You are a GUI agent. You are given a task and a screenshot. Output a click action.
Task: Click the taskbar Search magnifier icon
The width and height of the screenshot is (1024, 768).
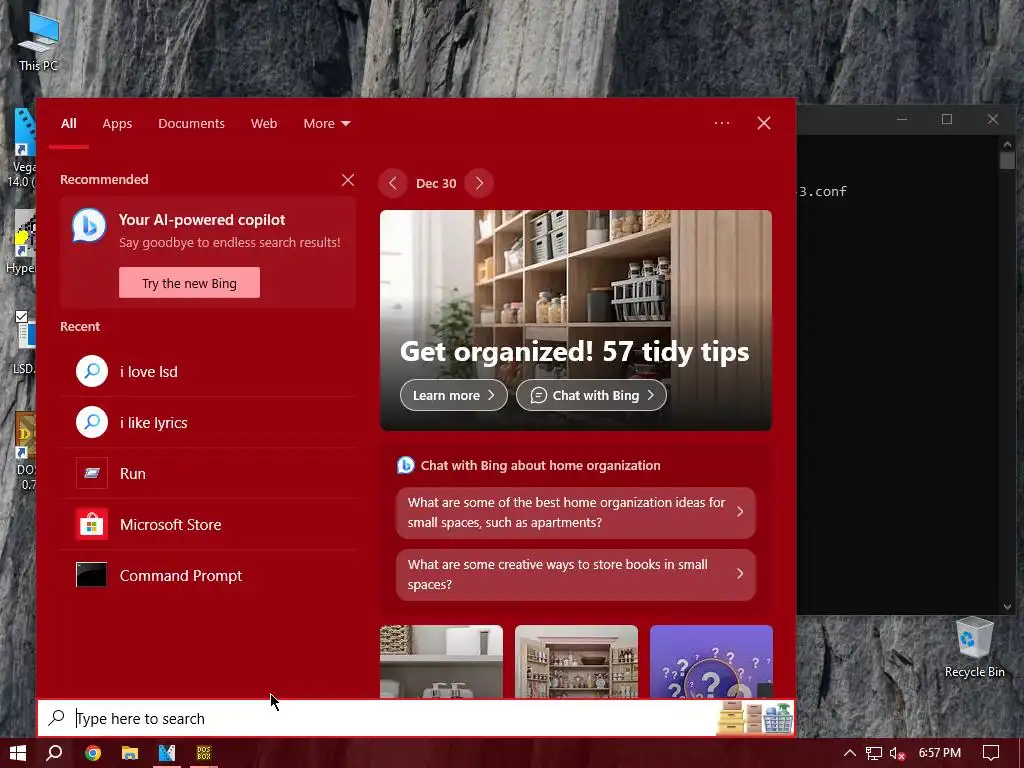pos(54,753)
